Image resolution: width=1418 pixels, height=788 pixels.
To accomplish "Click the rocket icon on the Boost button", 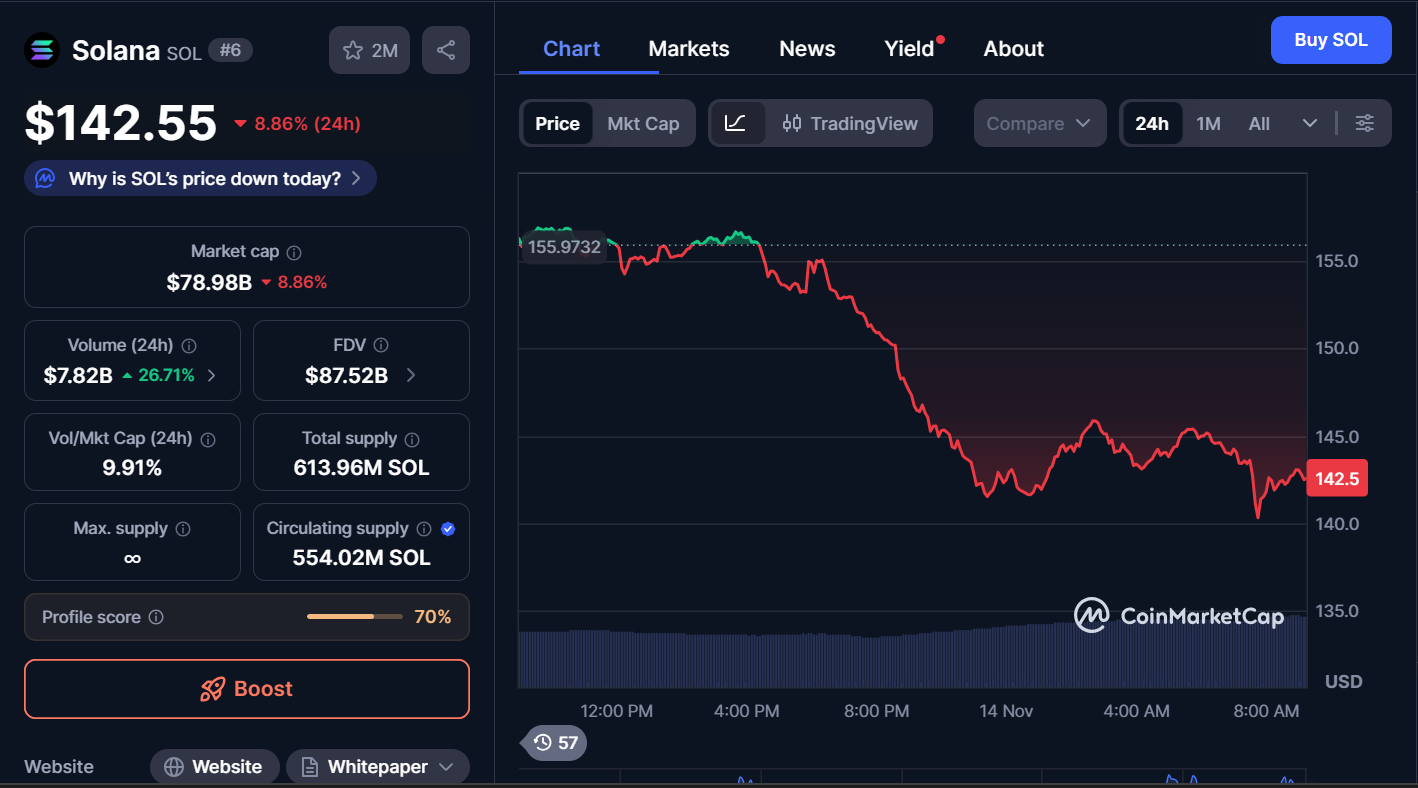I will point(213,689).
